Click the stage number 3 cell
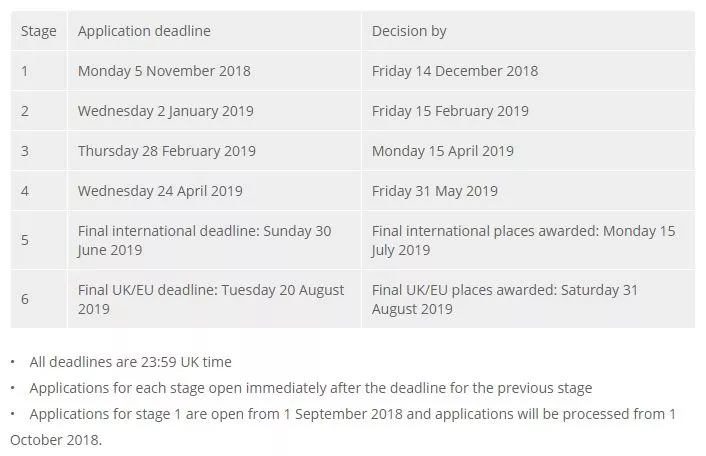The height and width of the screenshot is (456, 706). [x=26, y=151]
